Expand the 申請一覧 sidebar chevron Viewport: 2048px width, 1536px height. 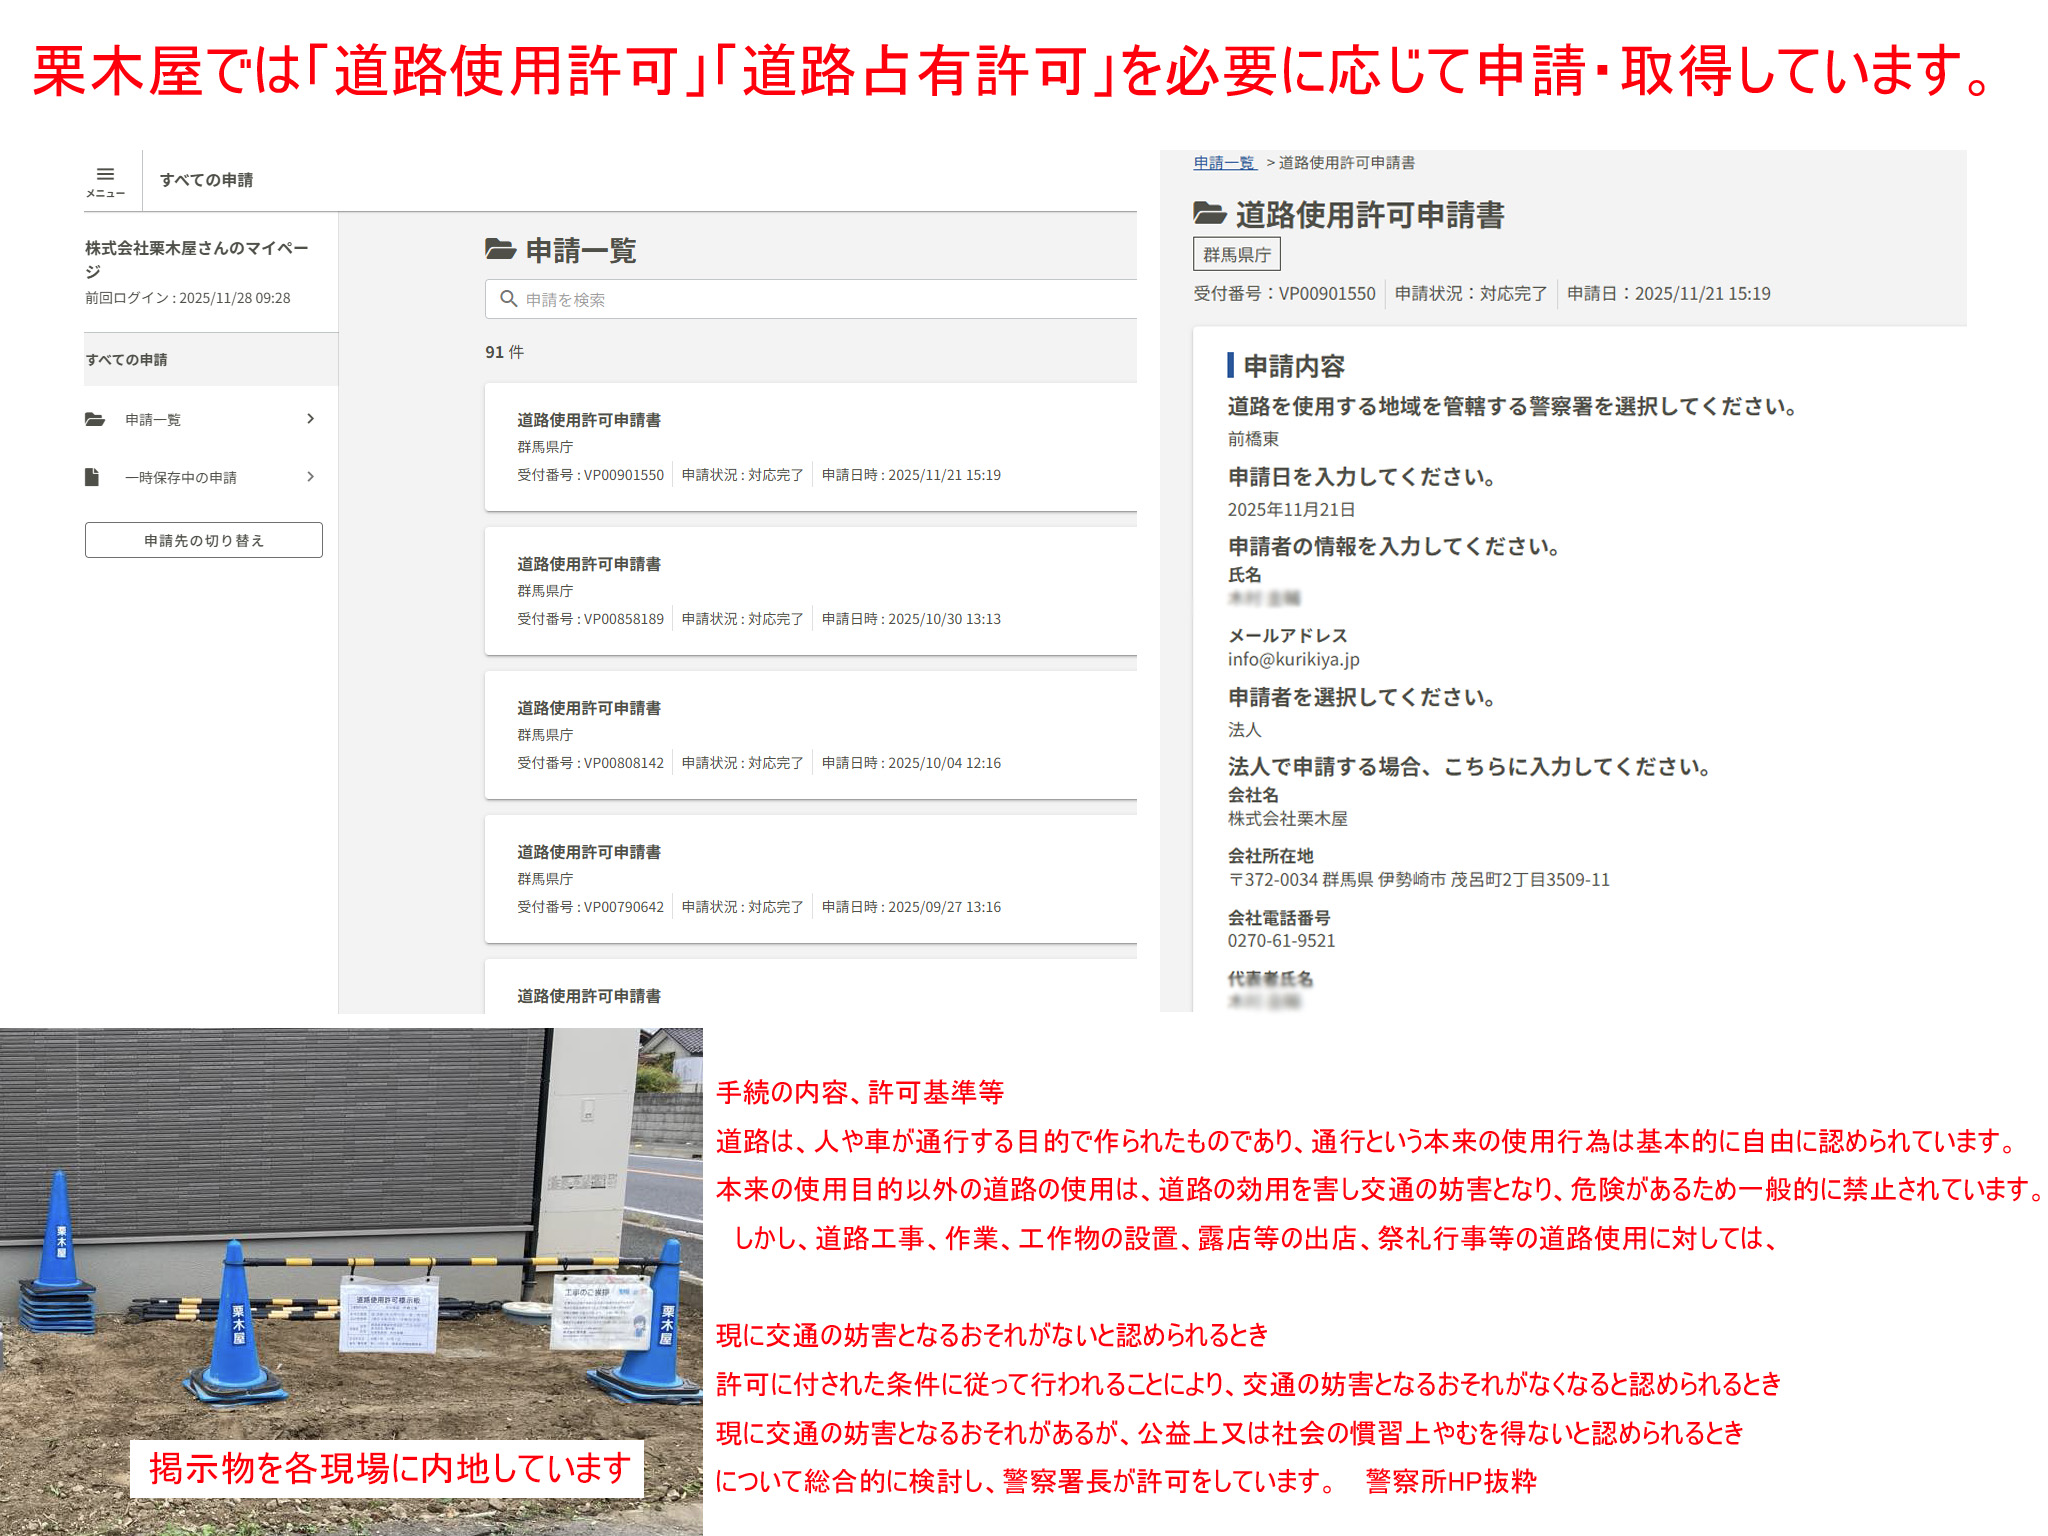click(311, 419)
